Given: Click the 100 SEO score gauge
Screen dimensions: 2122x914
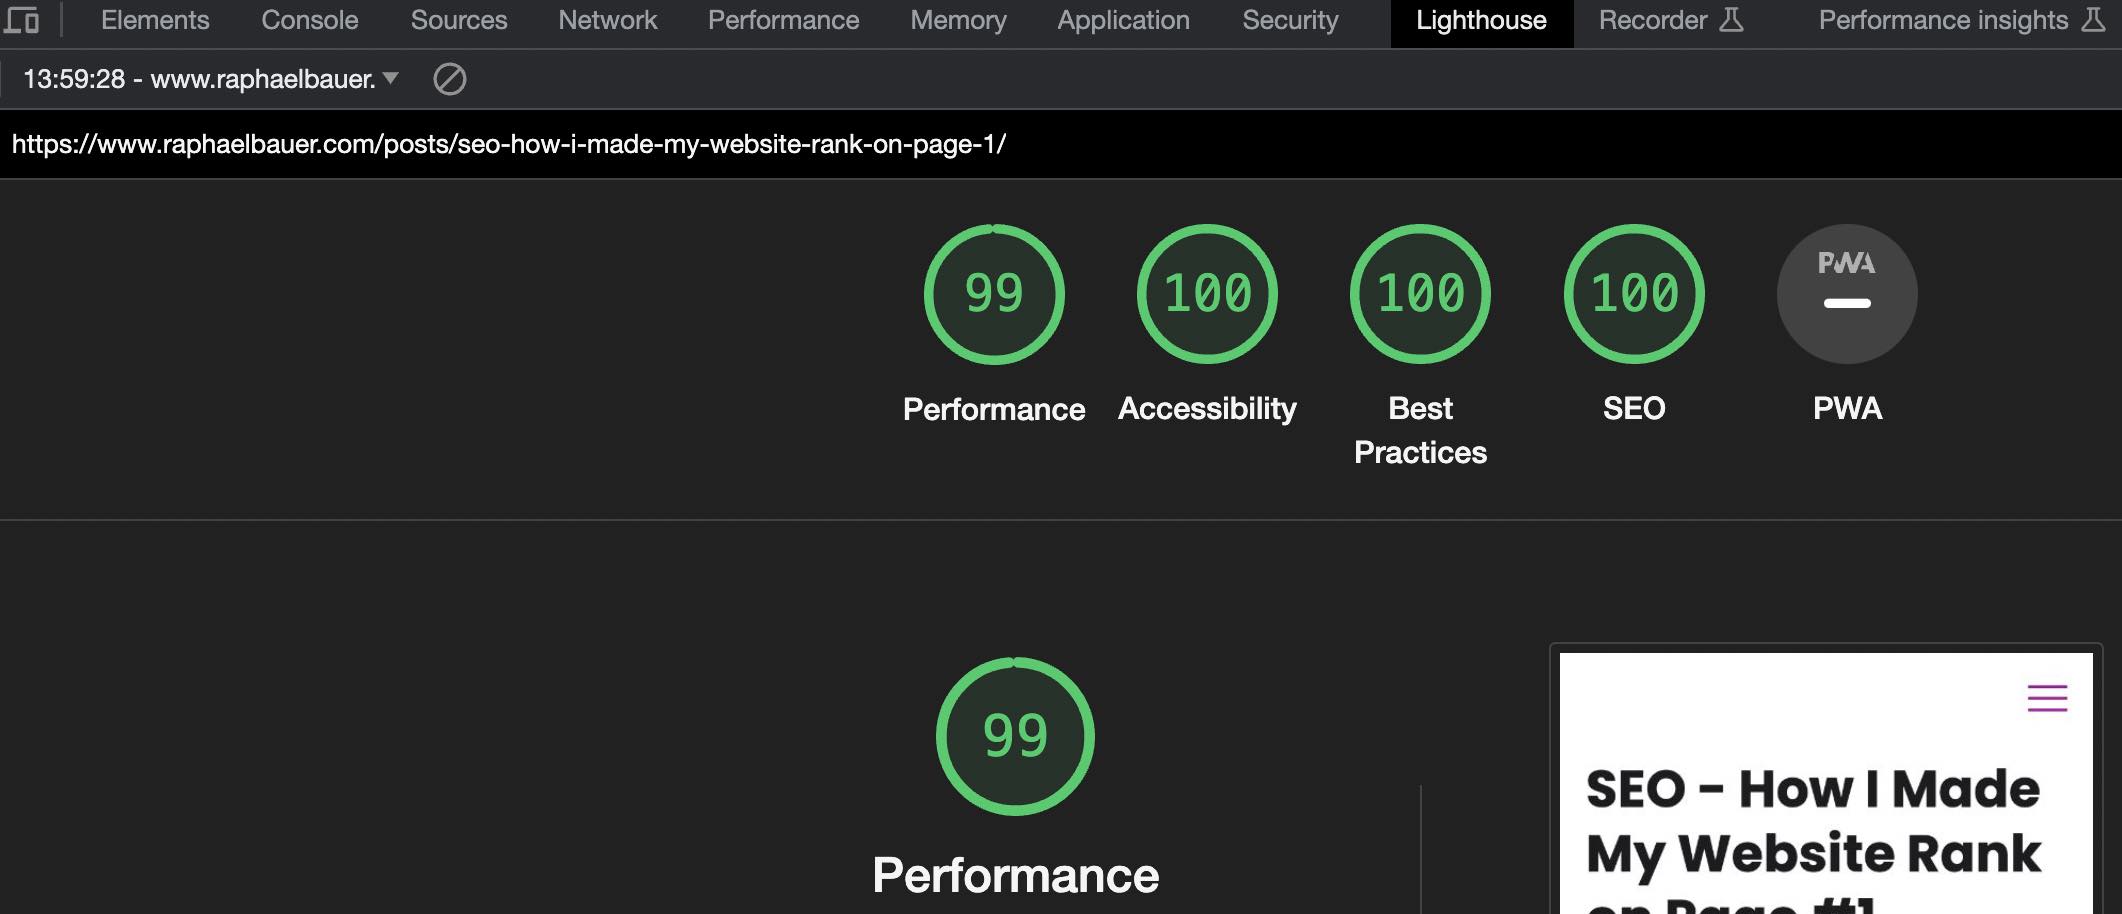Looking at the screenshot, I should [x=1635, y=293].
